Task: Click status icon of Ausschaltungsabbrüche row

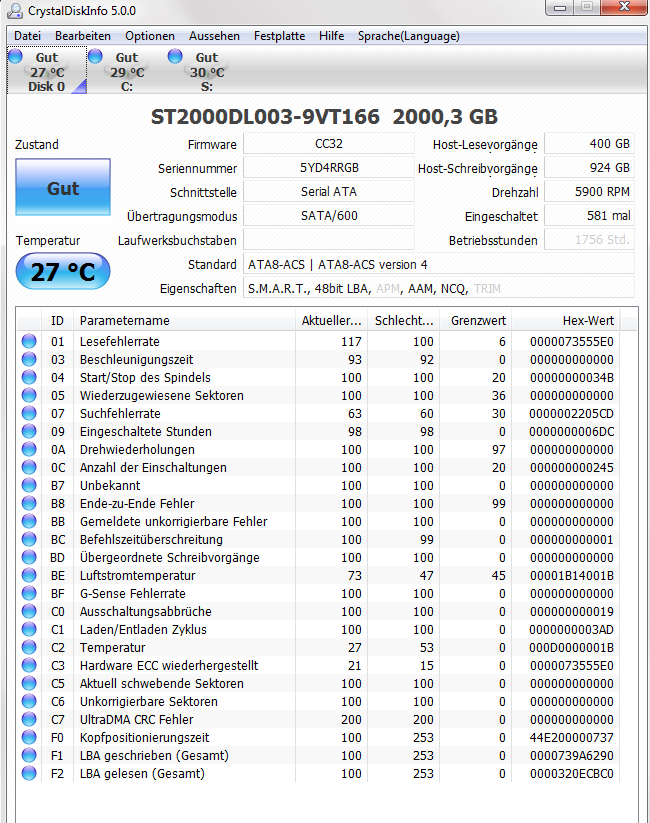Action: [x=29, y=611]
